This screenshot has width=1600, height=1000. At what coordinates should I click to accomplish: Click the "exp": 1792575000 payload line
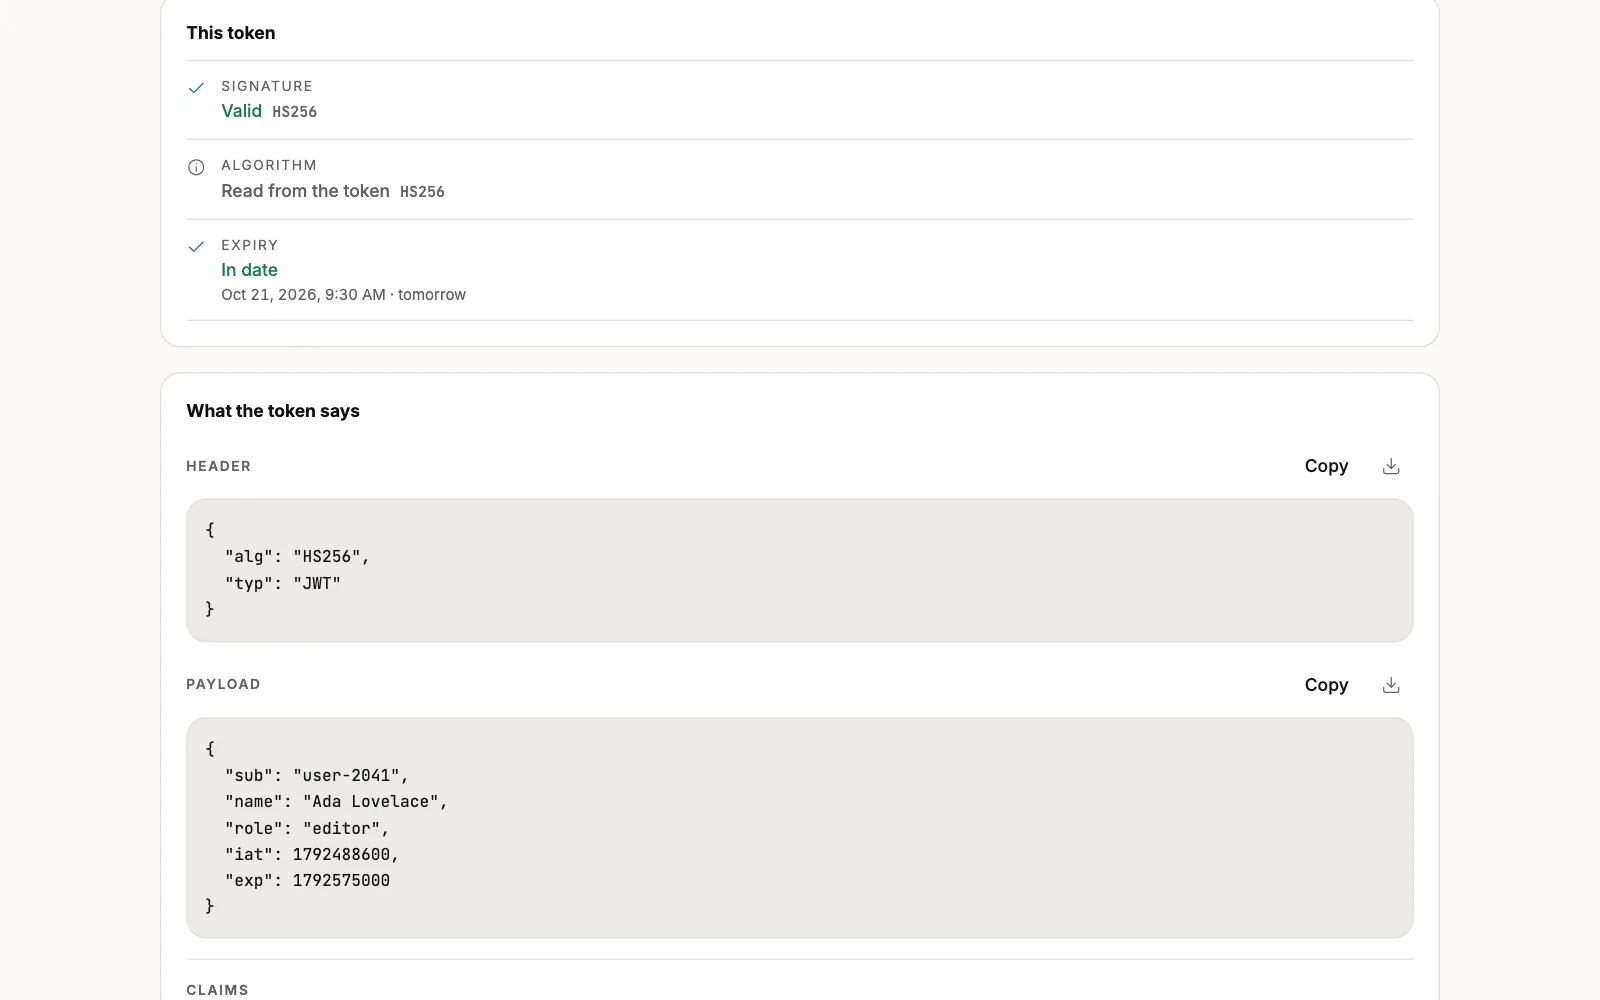coord(307,880)
